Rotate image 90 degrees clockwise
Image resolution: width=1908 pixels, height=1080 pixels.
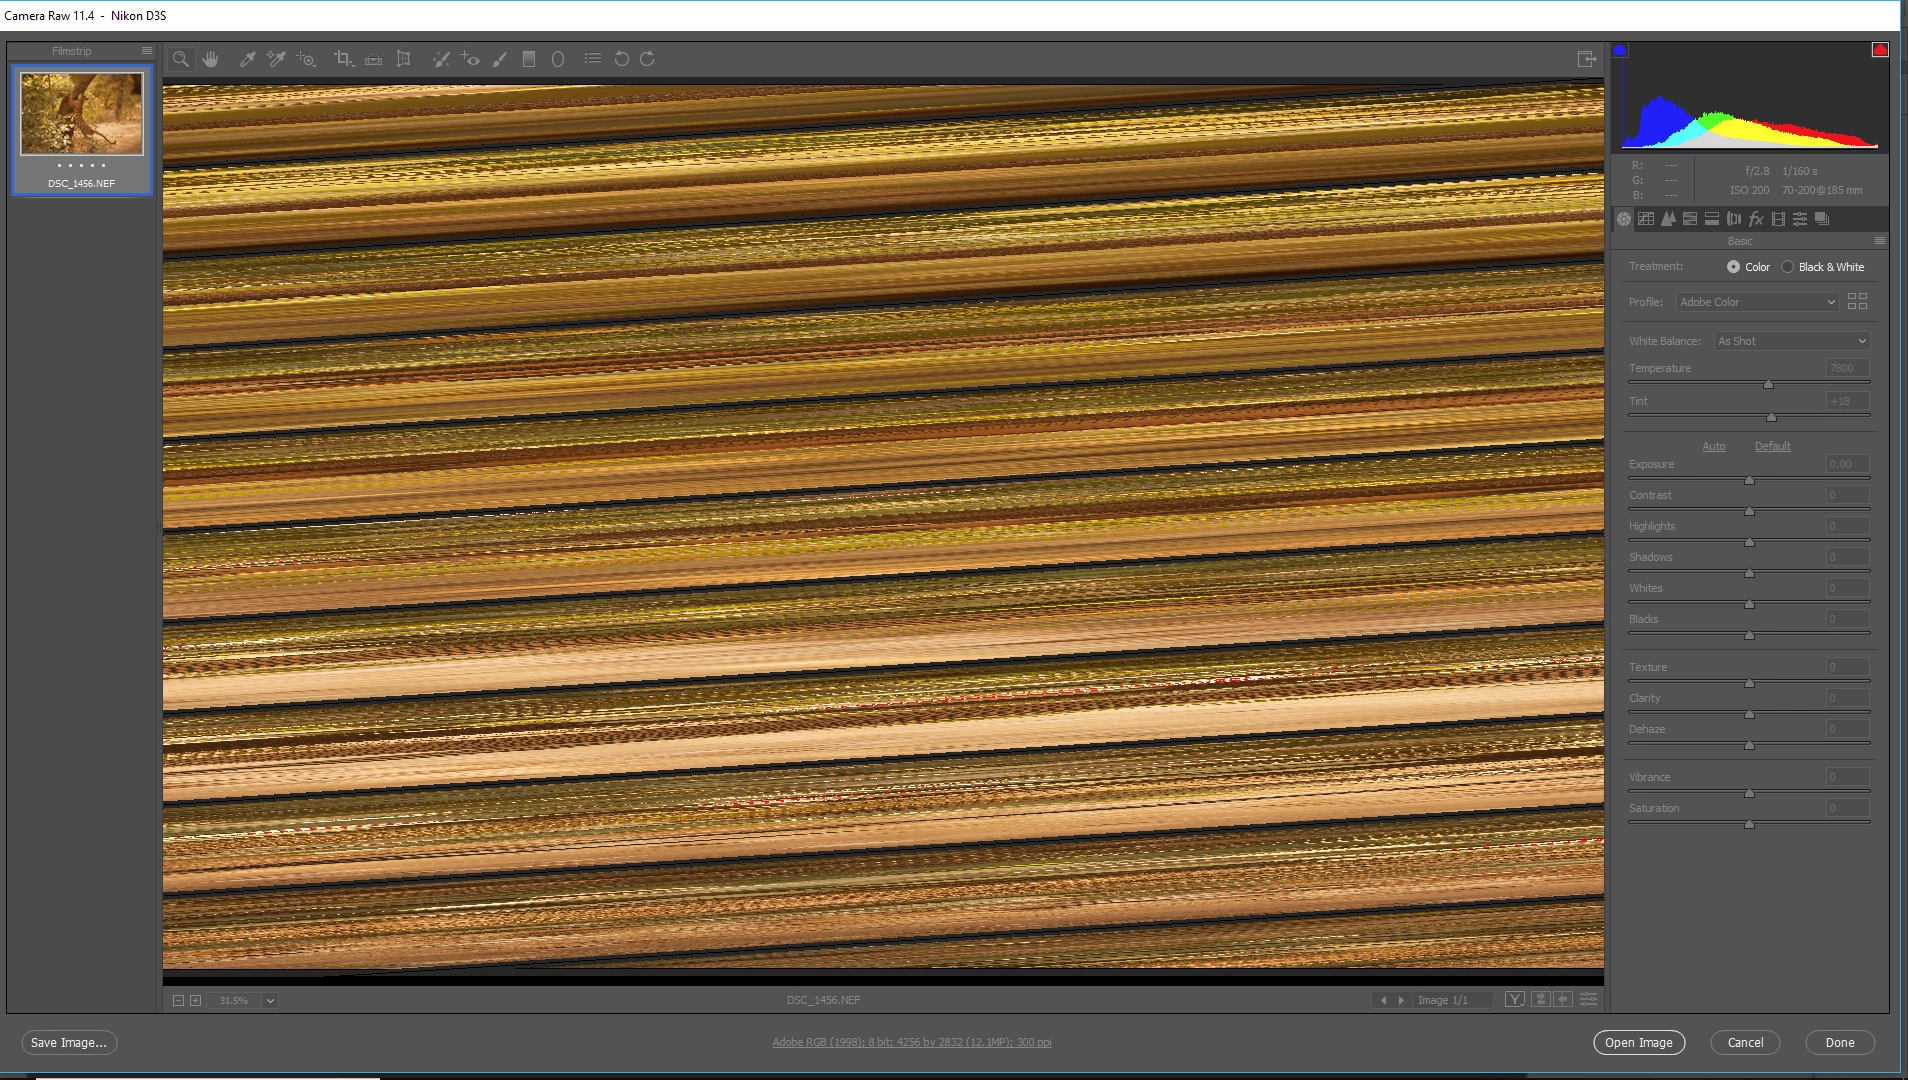click(647, 59)
